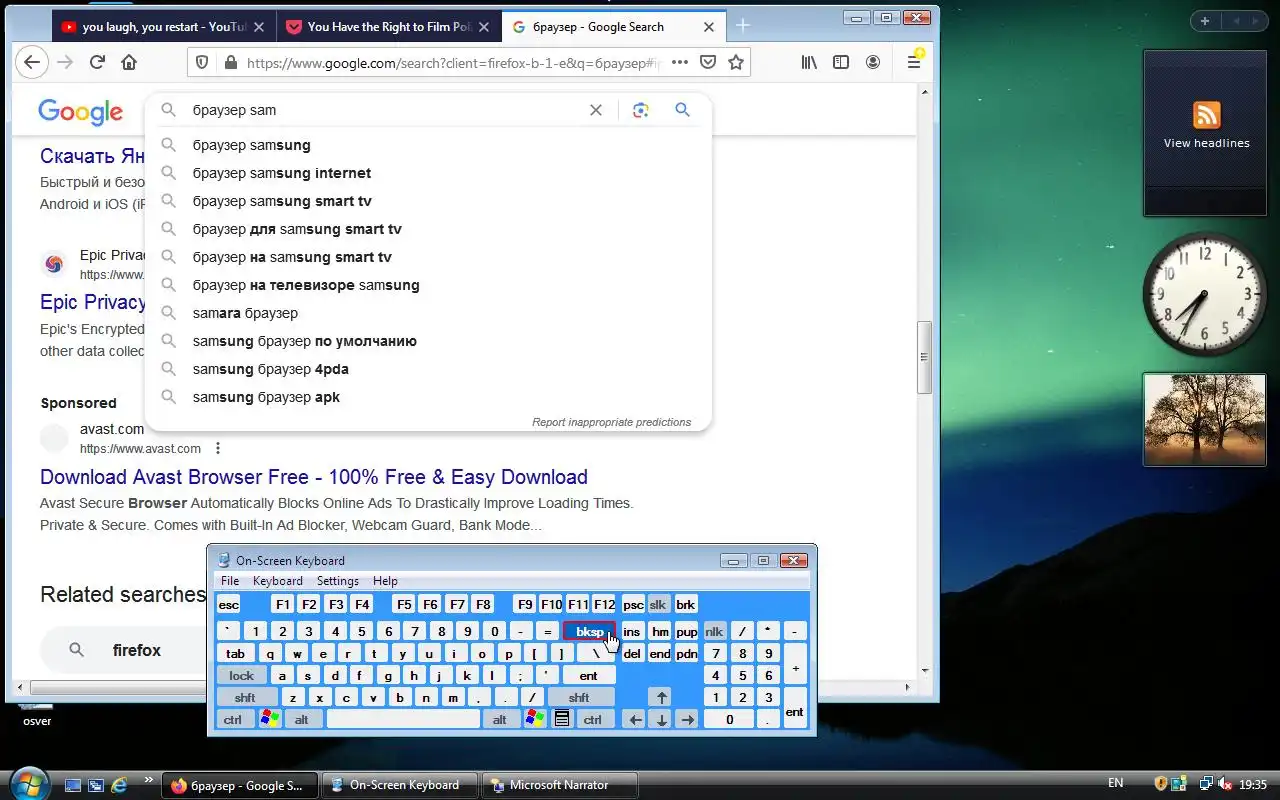1280x800 pixels.
Task: Open the Firefox home page icon
Action: point(129,62)
